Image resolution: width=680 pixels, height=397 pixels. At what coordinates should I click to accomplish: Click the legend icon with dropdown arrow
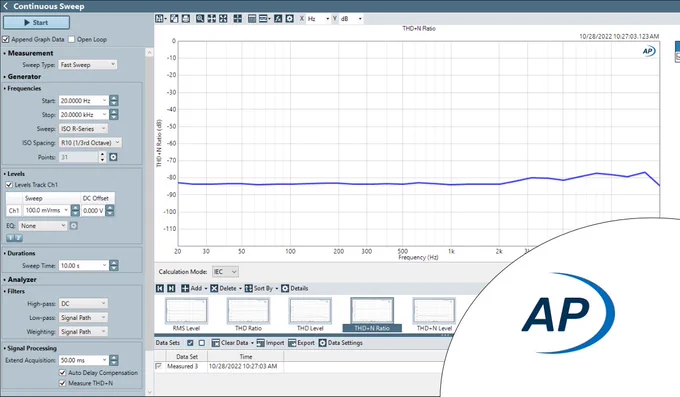pyautogui.click(x=265, y=19)
